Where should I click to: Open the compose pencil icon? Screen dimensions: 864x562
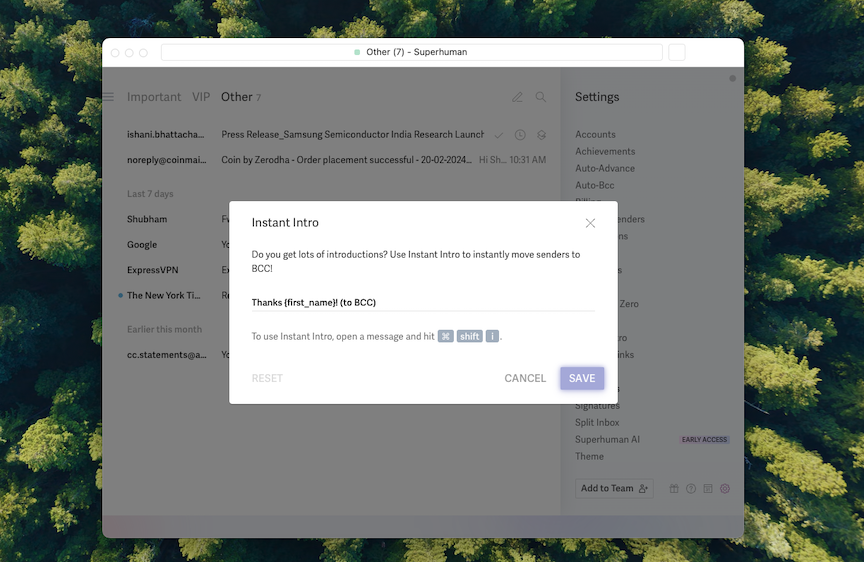[x=517, y=97]
